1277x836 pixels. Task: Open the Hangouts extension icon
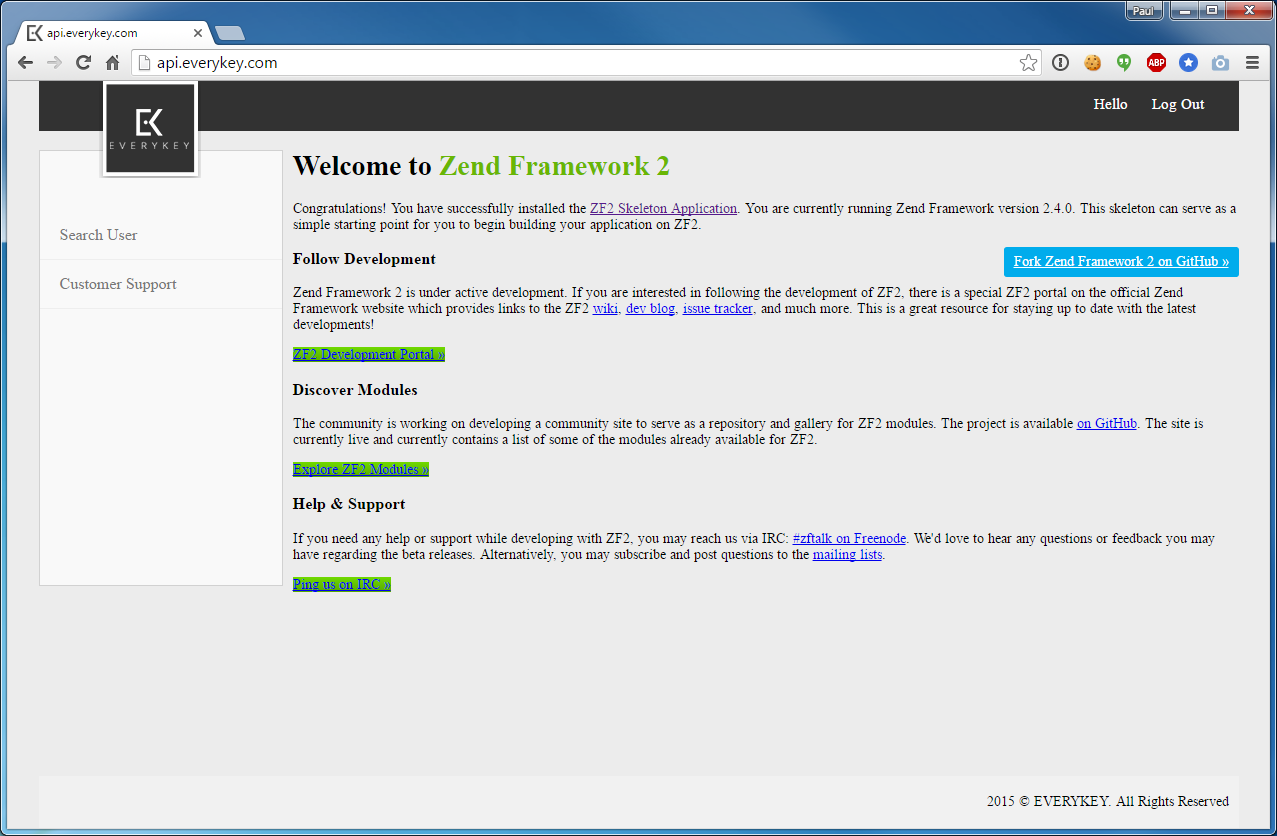tap(1124, 63)
